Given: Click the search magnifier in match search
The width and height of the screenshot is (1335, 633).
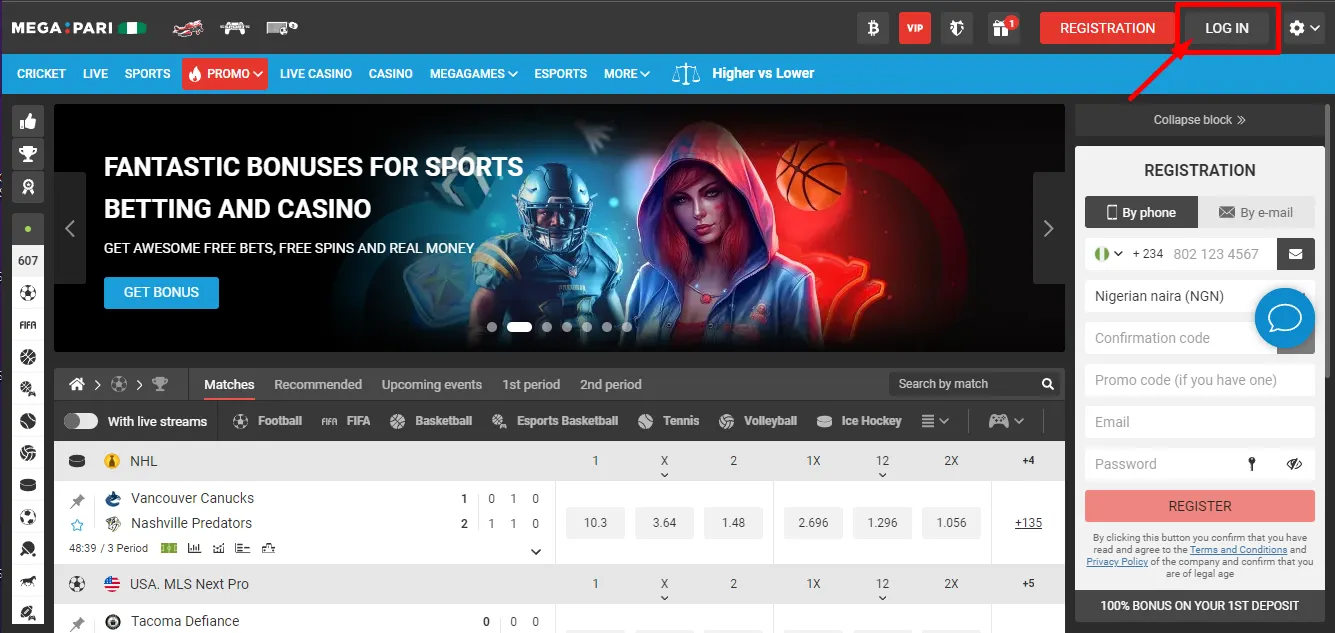Looking at the screenshot, I should (x=1047, y=384).
